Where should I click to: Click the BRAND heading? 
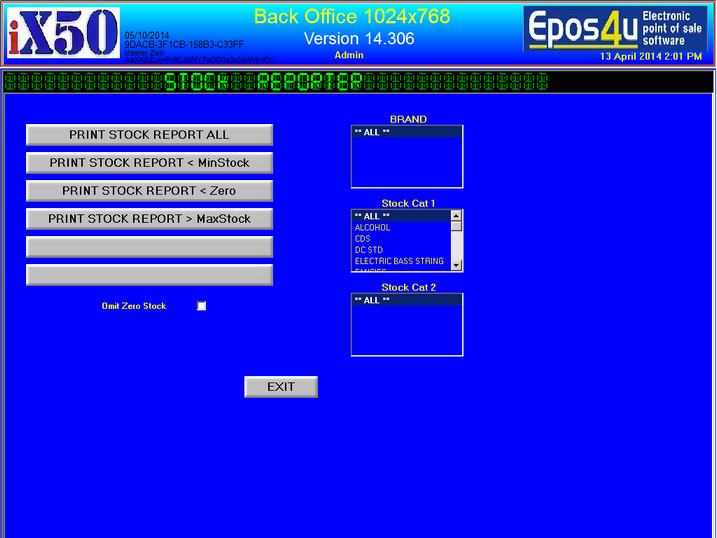408,119
